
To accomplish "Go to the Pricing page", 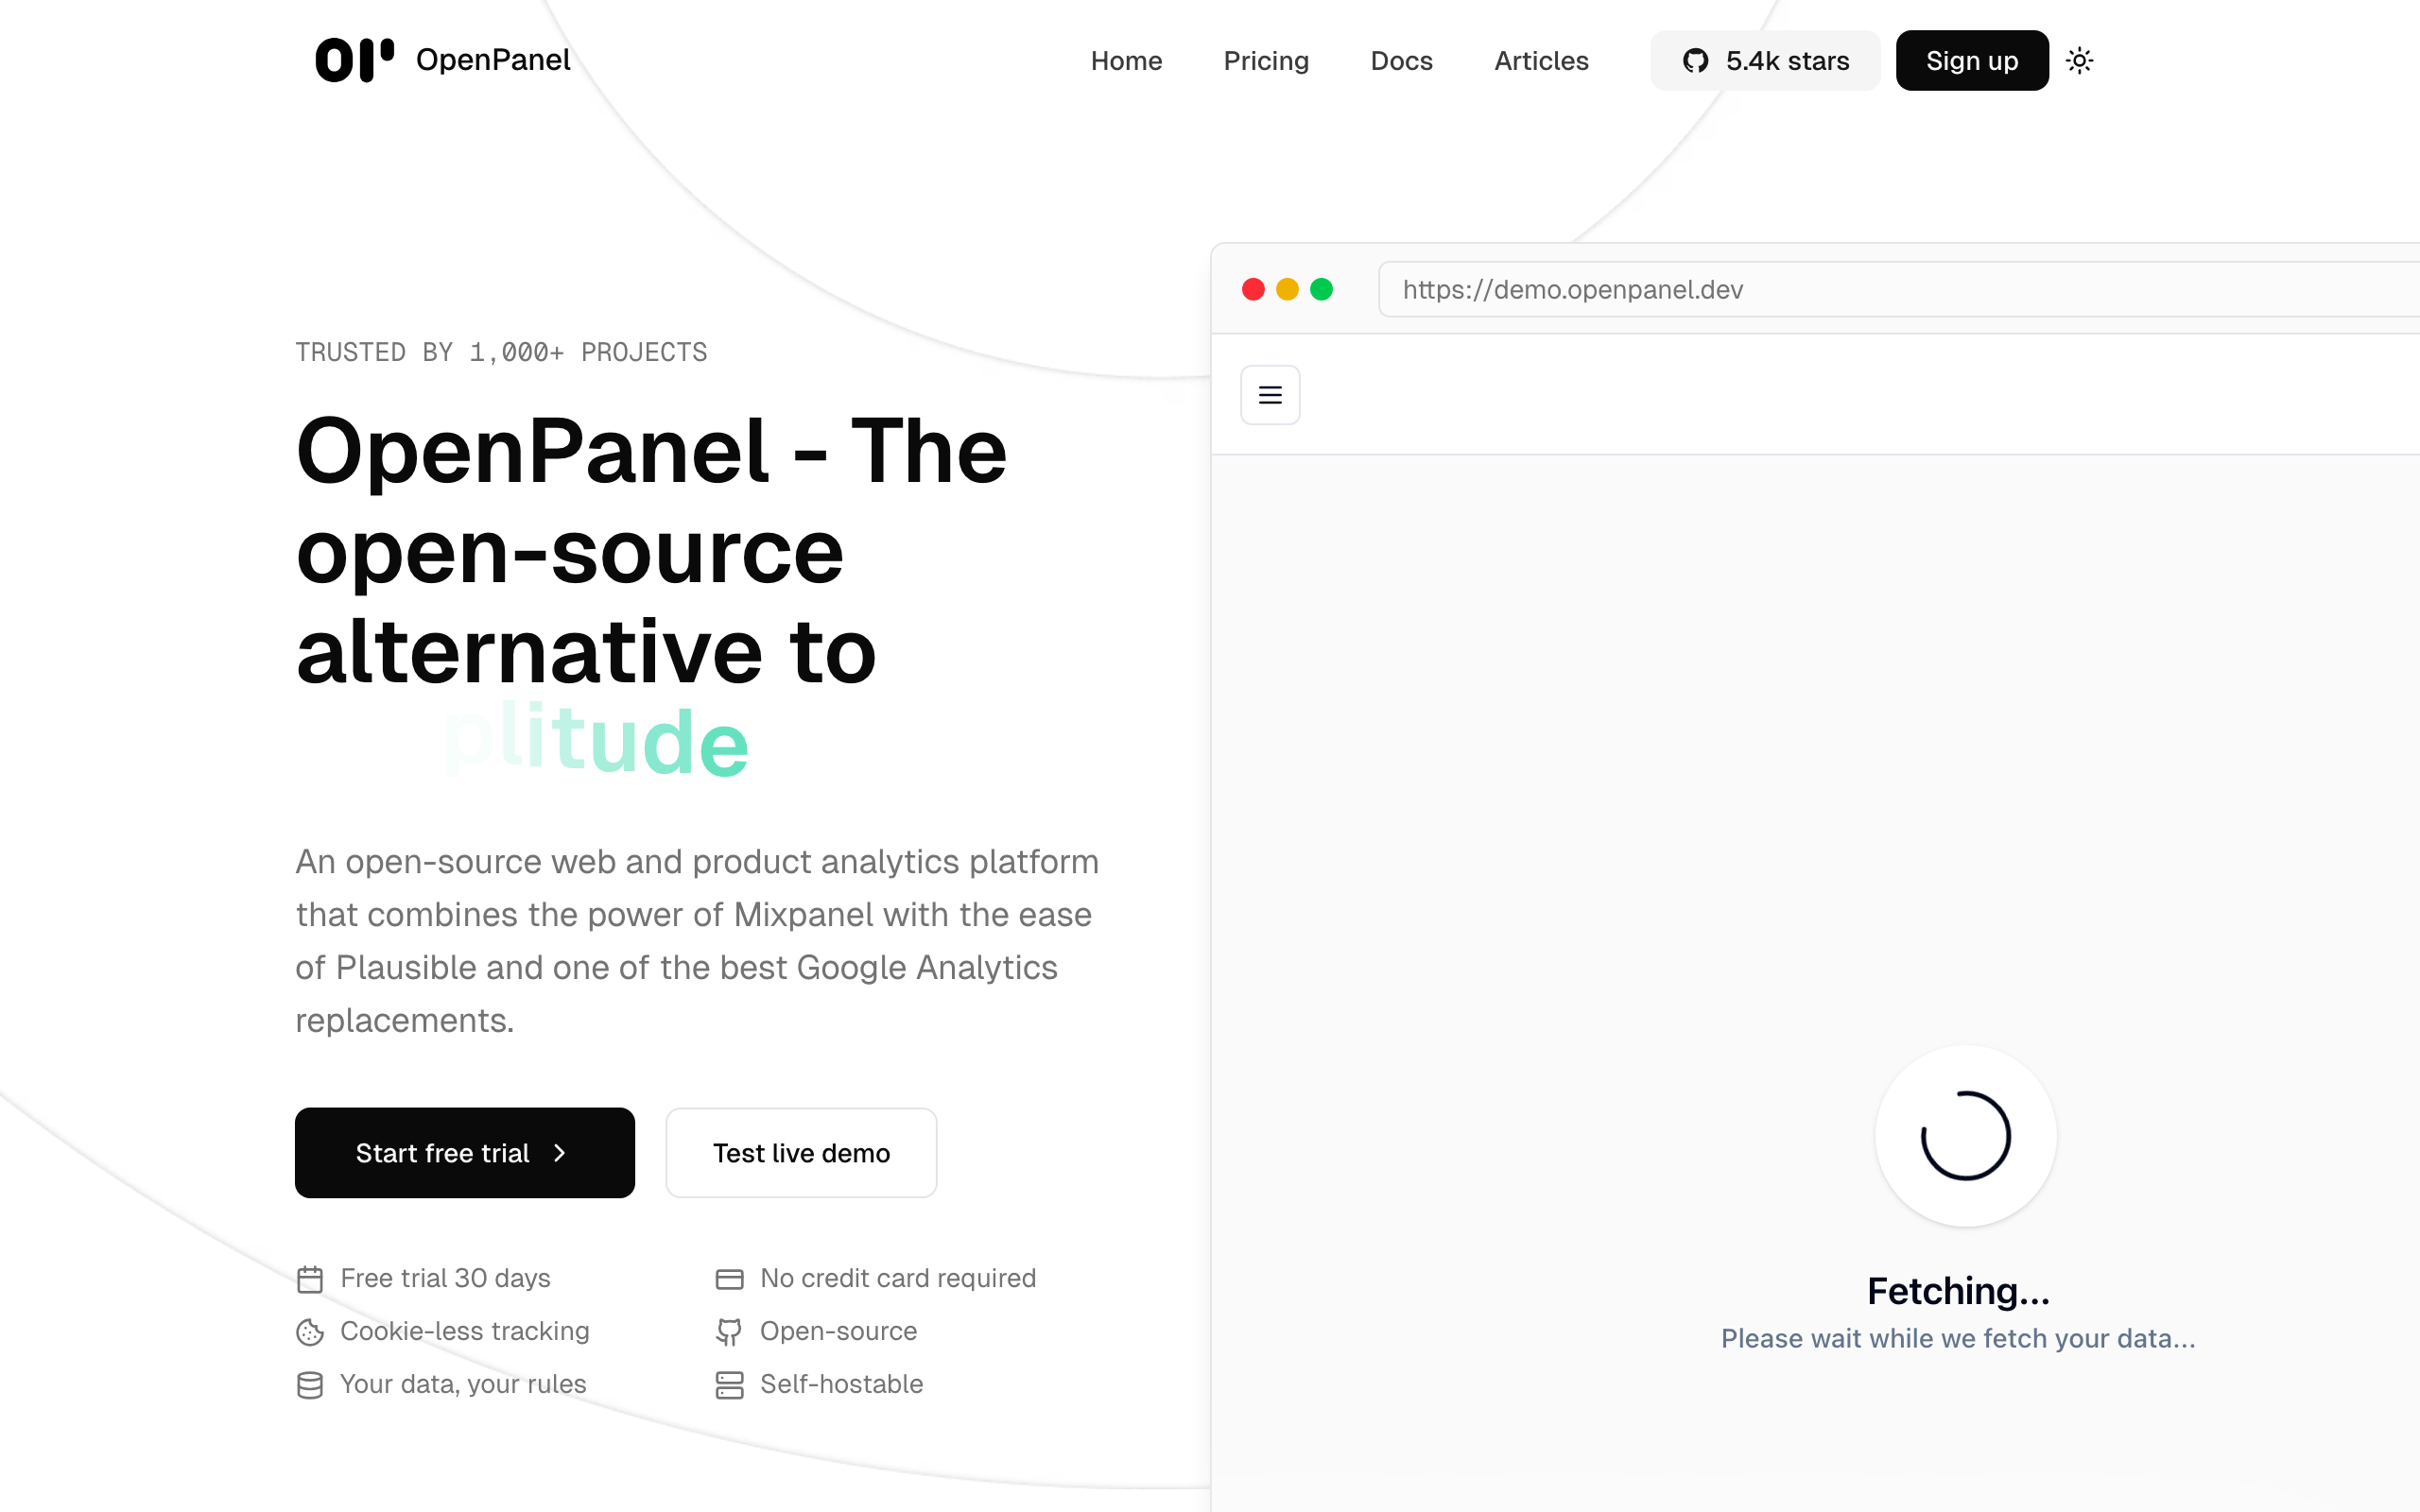I will coord(1266,61).
